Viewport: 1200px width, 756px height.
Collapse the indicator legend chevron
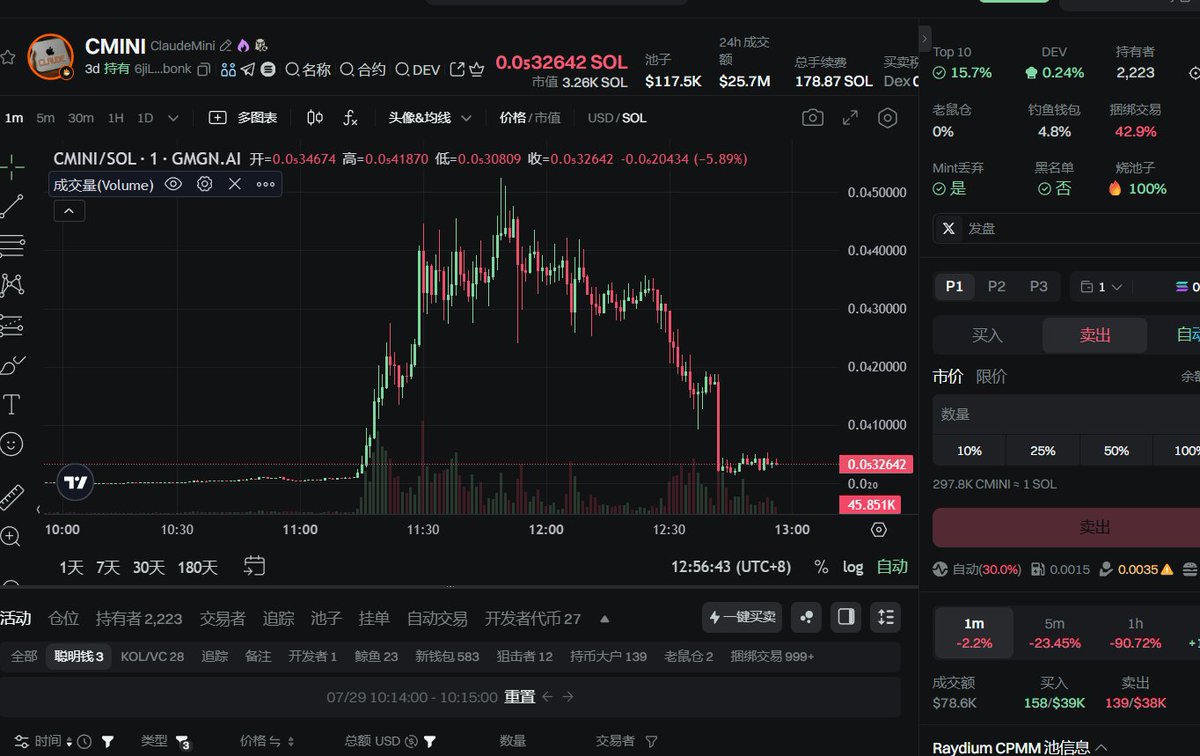[x=69, y=211]
